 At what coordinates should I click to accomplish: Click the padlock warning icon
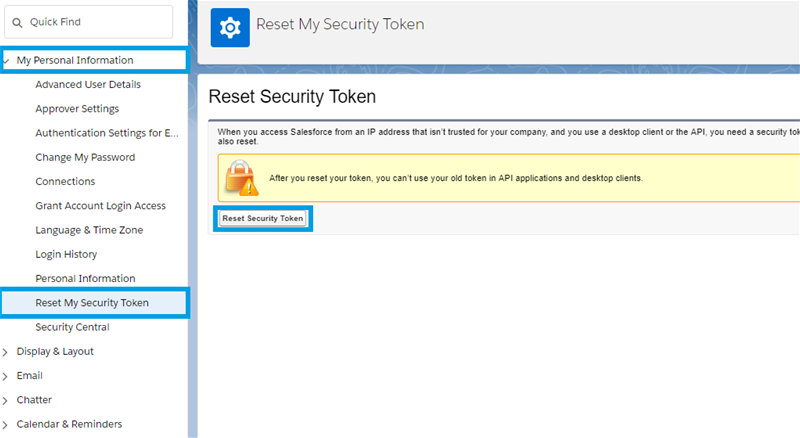click(240, 177)
